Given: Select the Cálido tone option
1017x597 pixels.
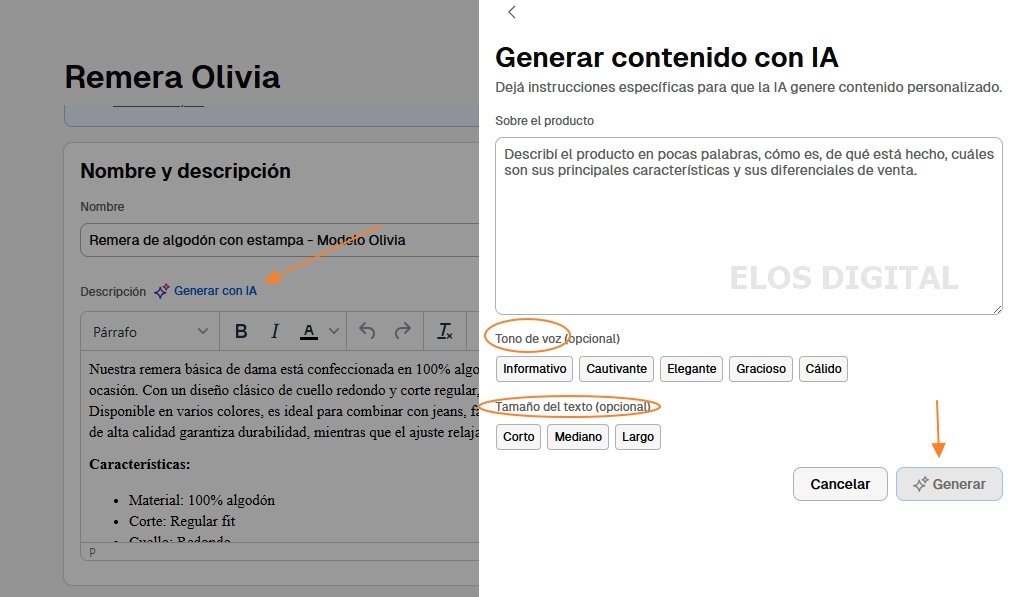Looking at the screenshot, I should tap(823, 369).
